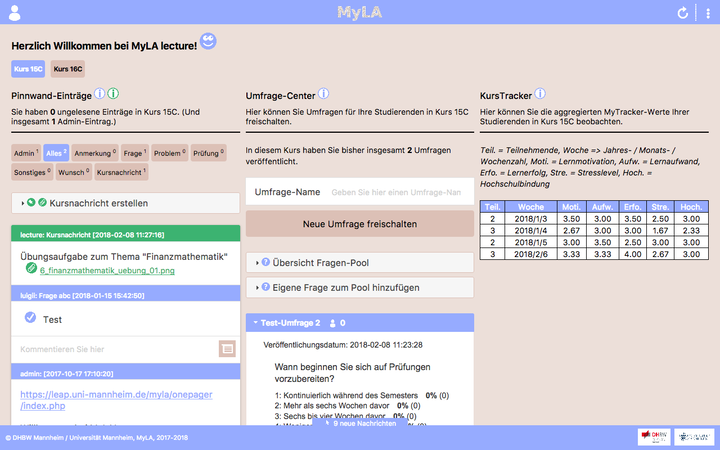The height and width of the screenshot is (450, 720).
Task: Switch to Kurs 16C tab
Action: (x=68, y=69)
